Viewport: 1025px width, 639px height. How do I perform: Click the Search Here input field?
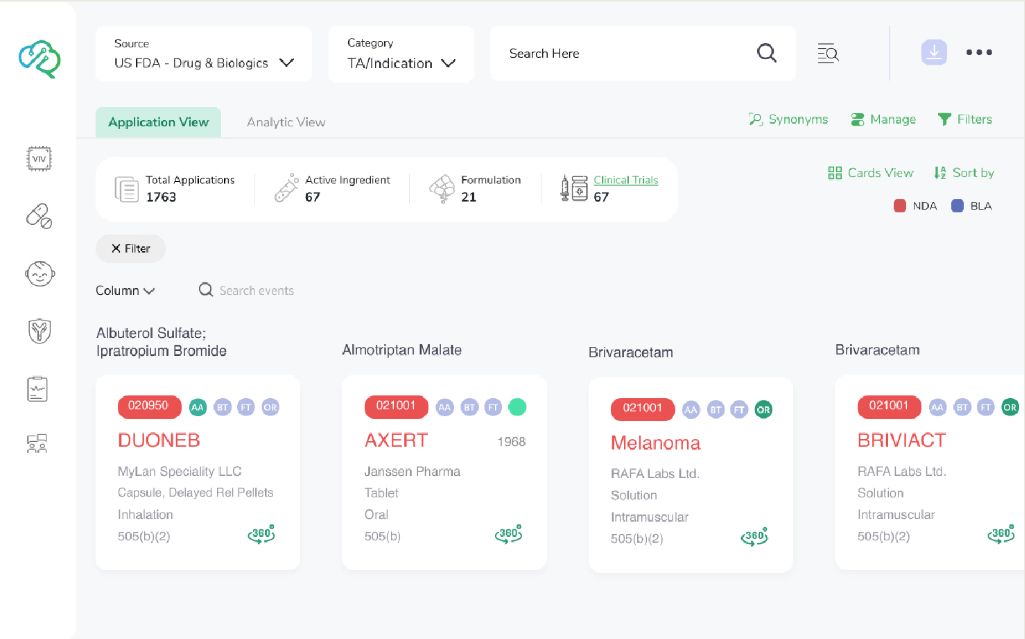pos(643,54)
